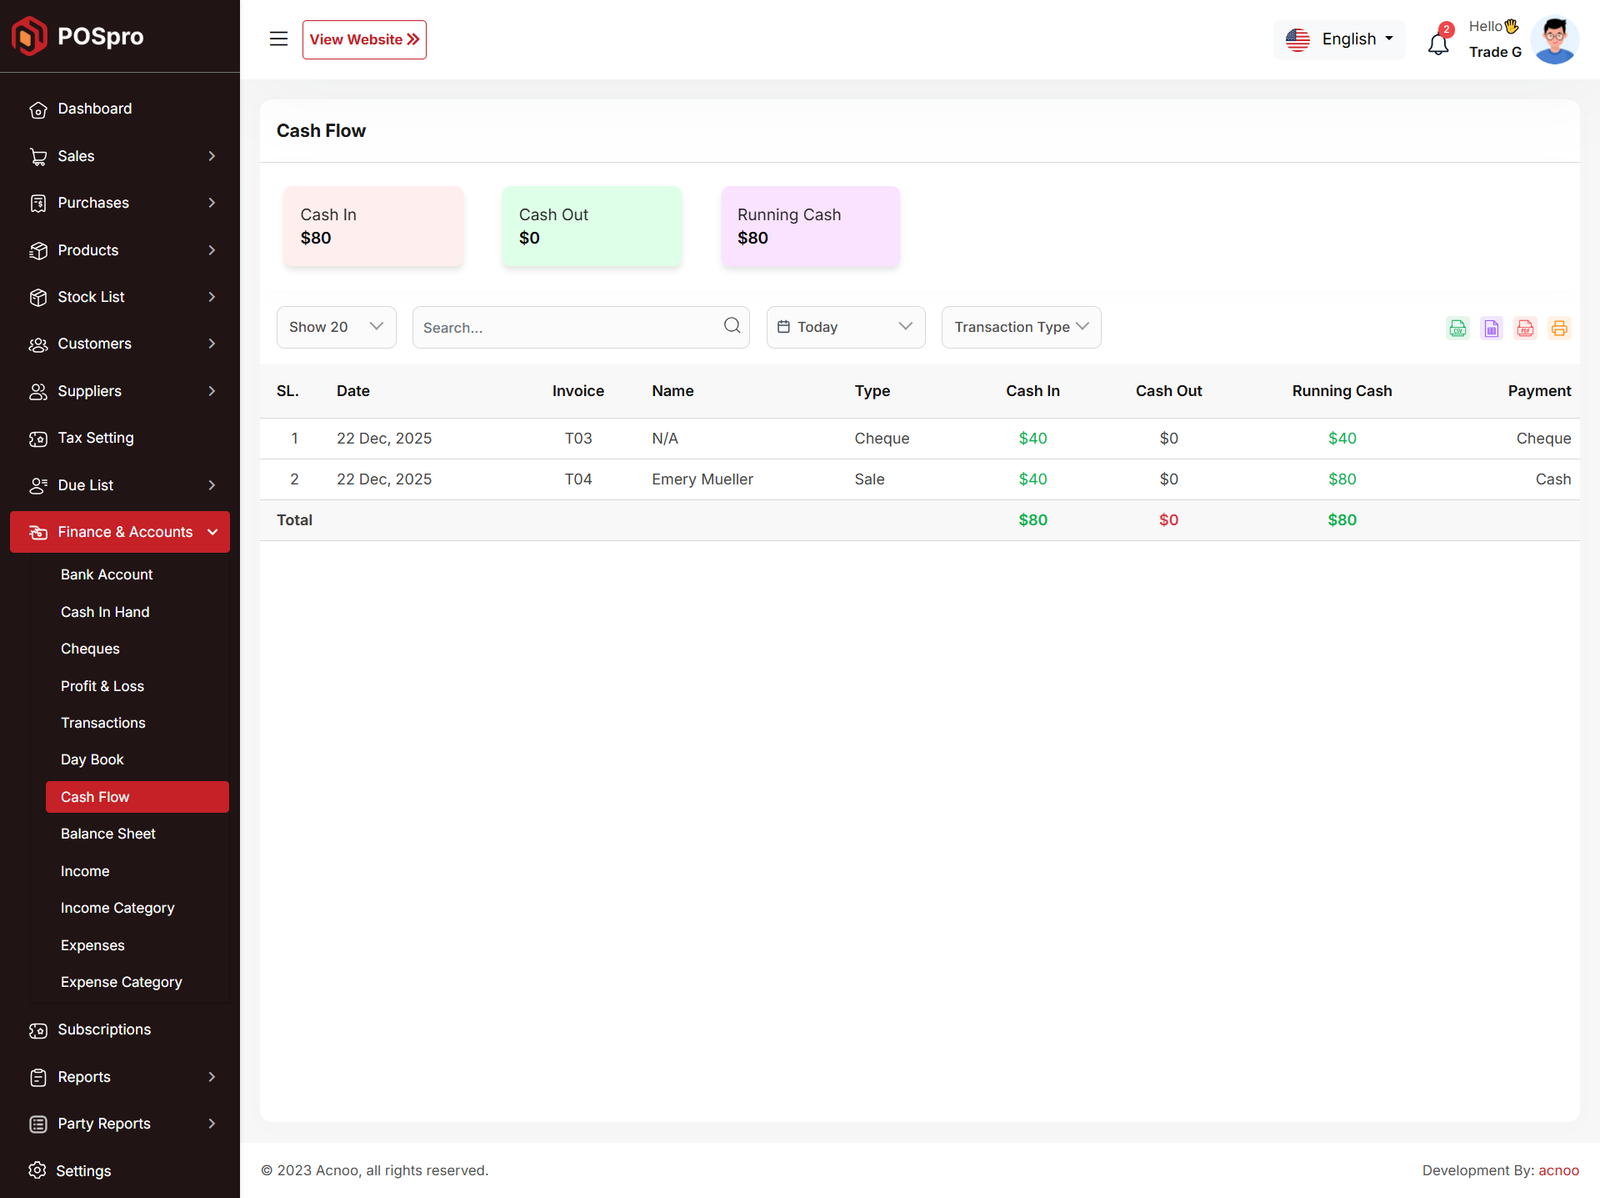Export the cash flow as CSV
The height and width of the screenshot is (1198, 1600).
coord(1458,328)
